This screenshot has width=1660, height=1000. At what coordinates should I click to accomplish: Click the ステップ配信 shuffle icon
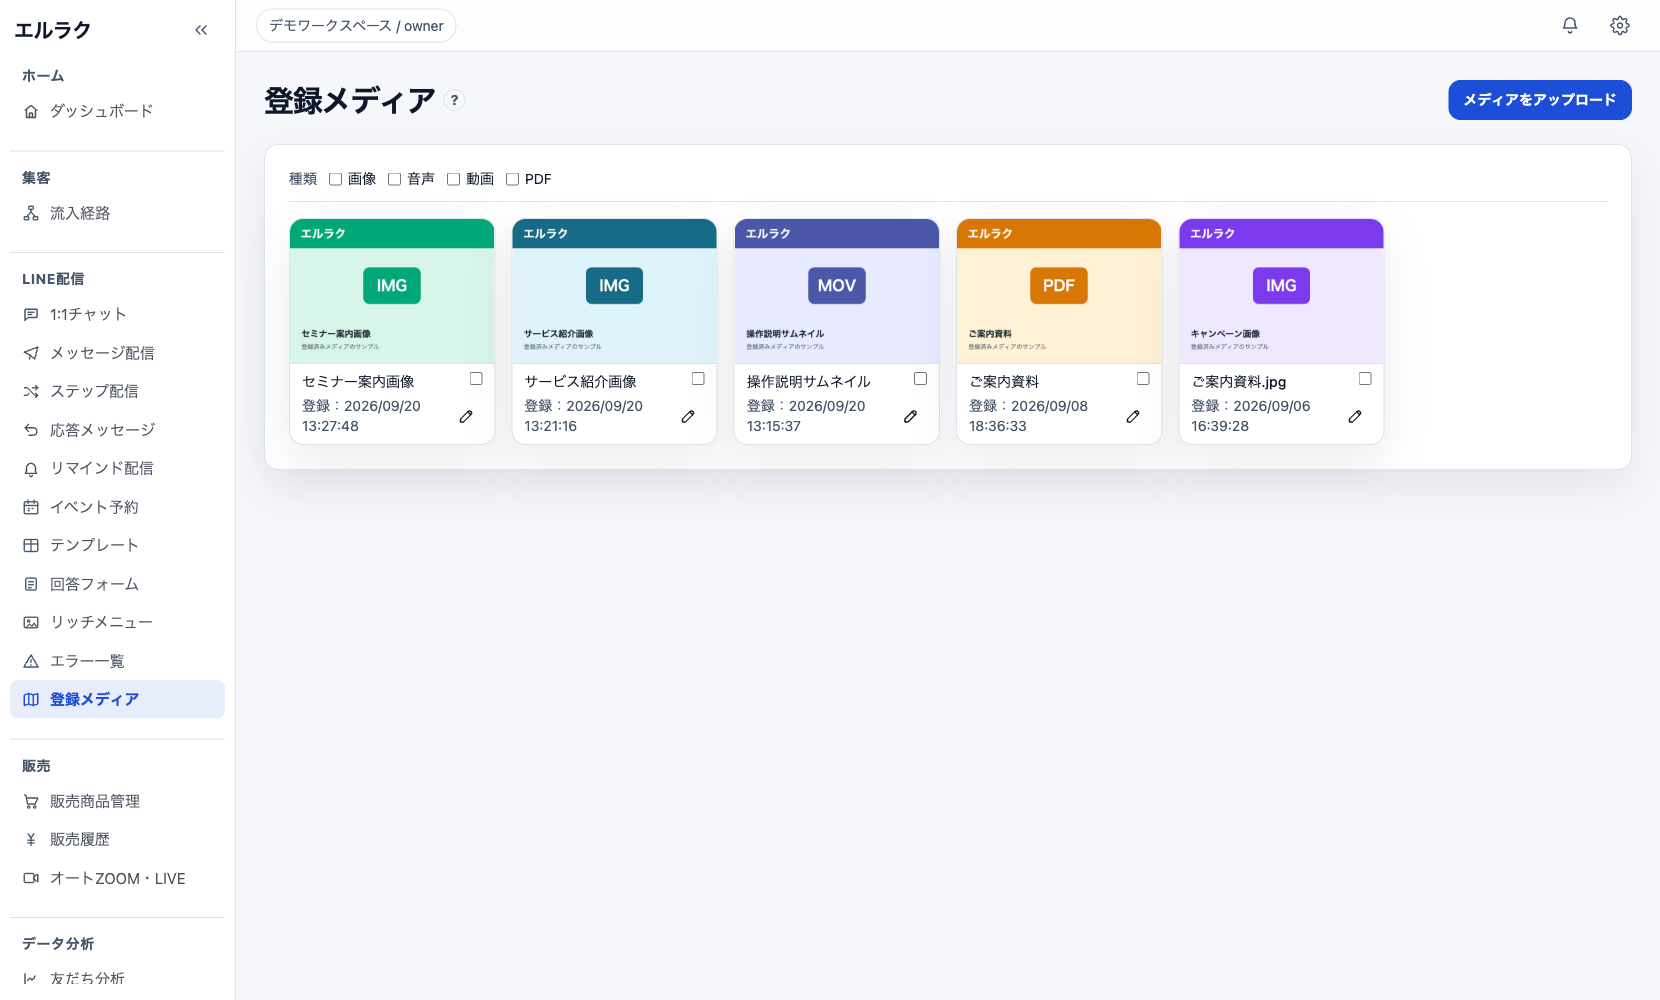31,391
